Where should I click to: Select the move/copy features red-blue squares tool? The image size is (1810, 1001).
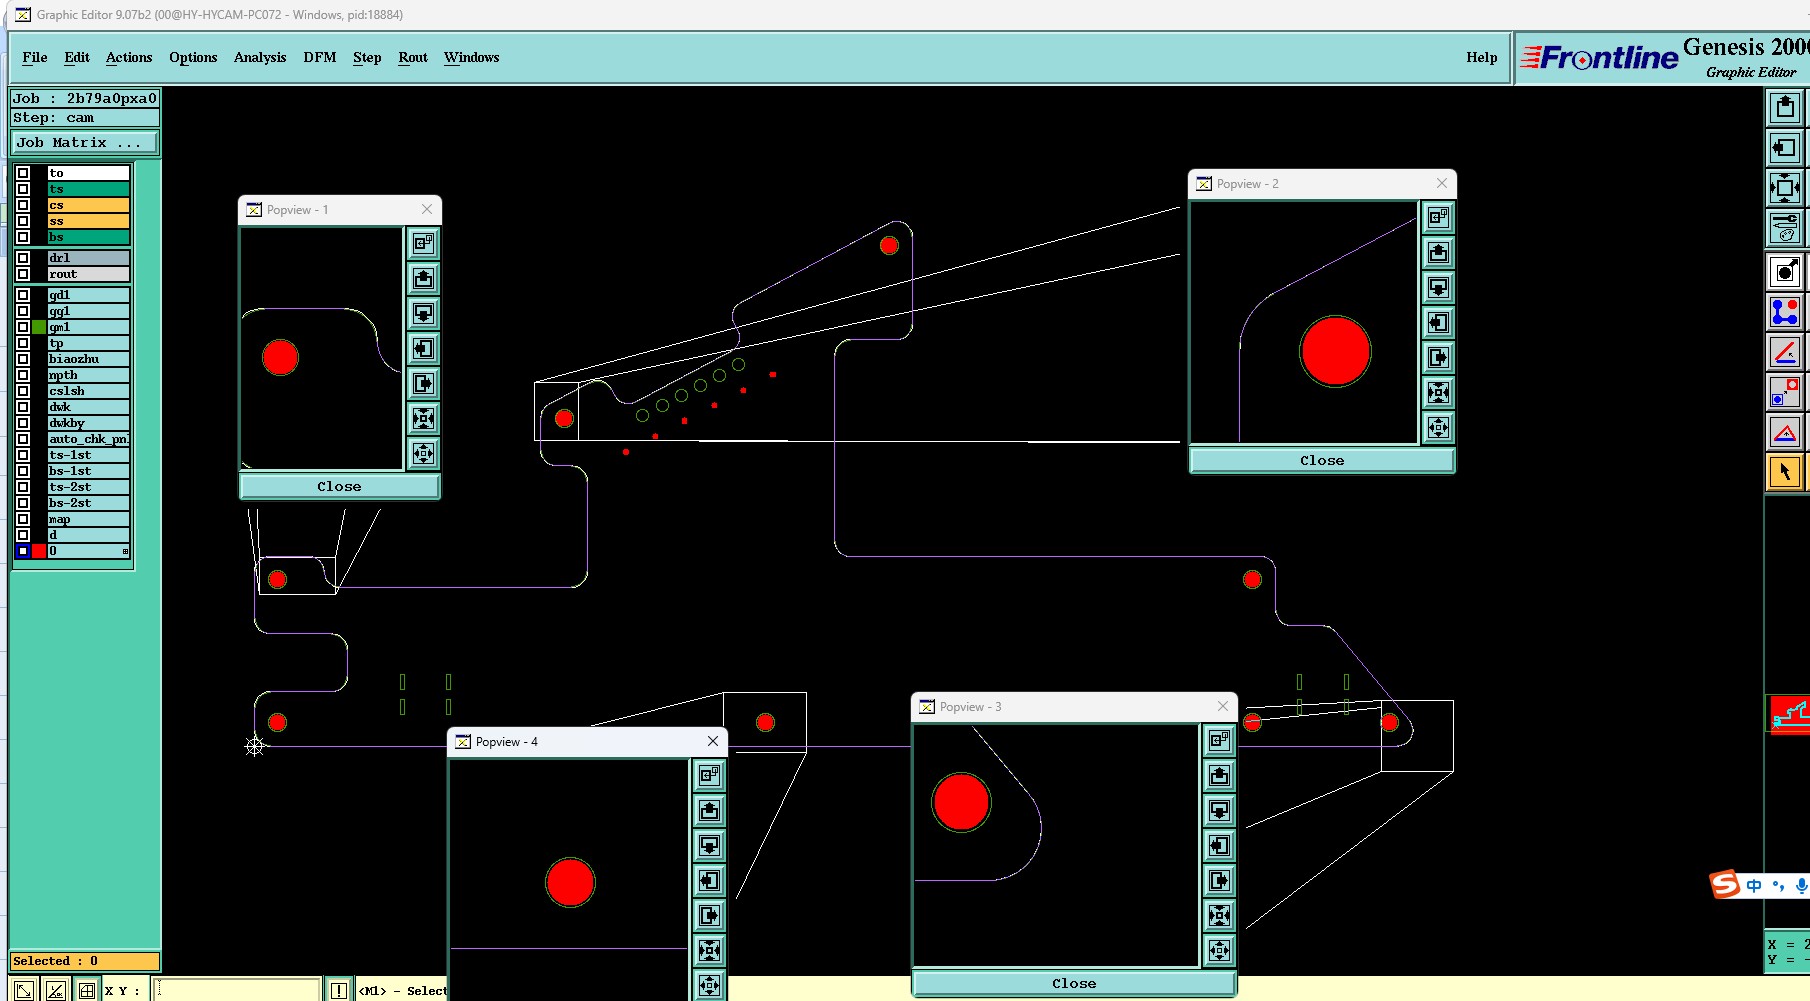(x=1785, y=392)
